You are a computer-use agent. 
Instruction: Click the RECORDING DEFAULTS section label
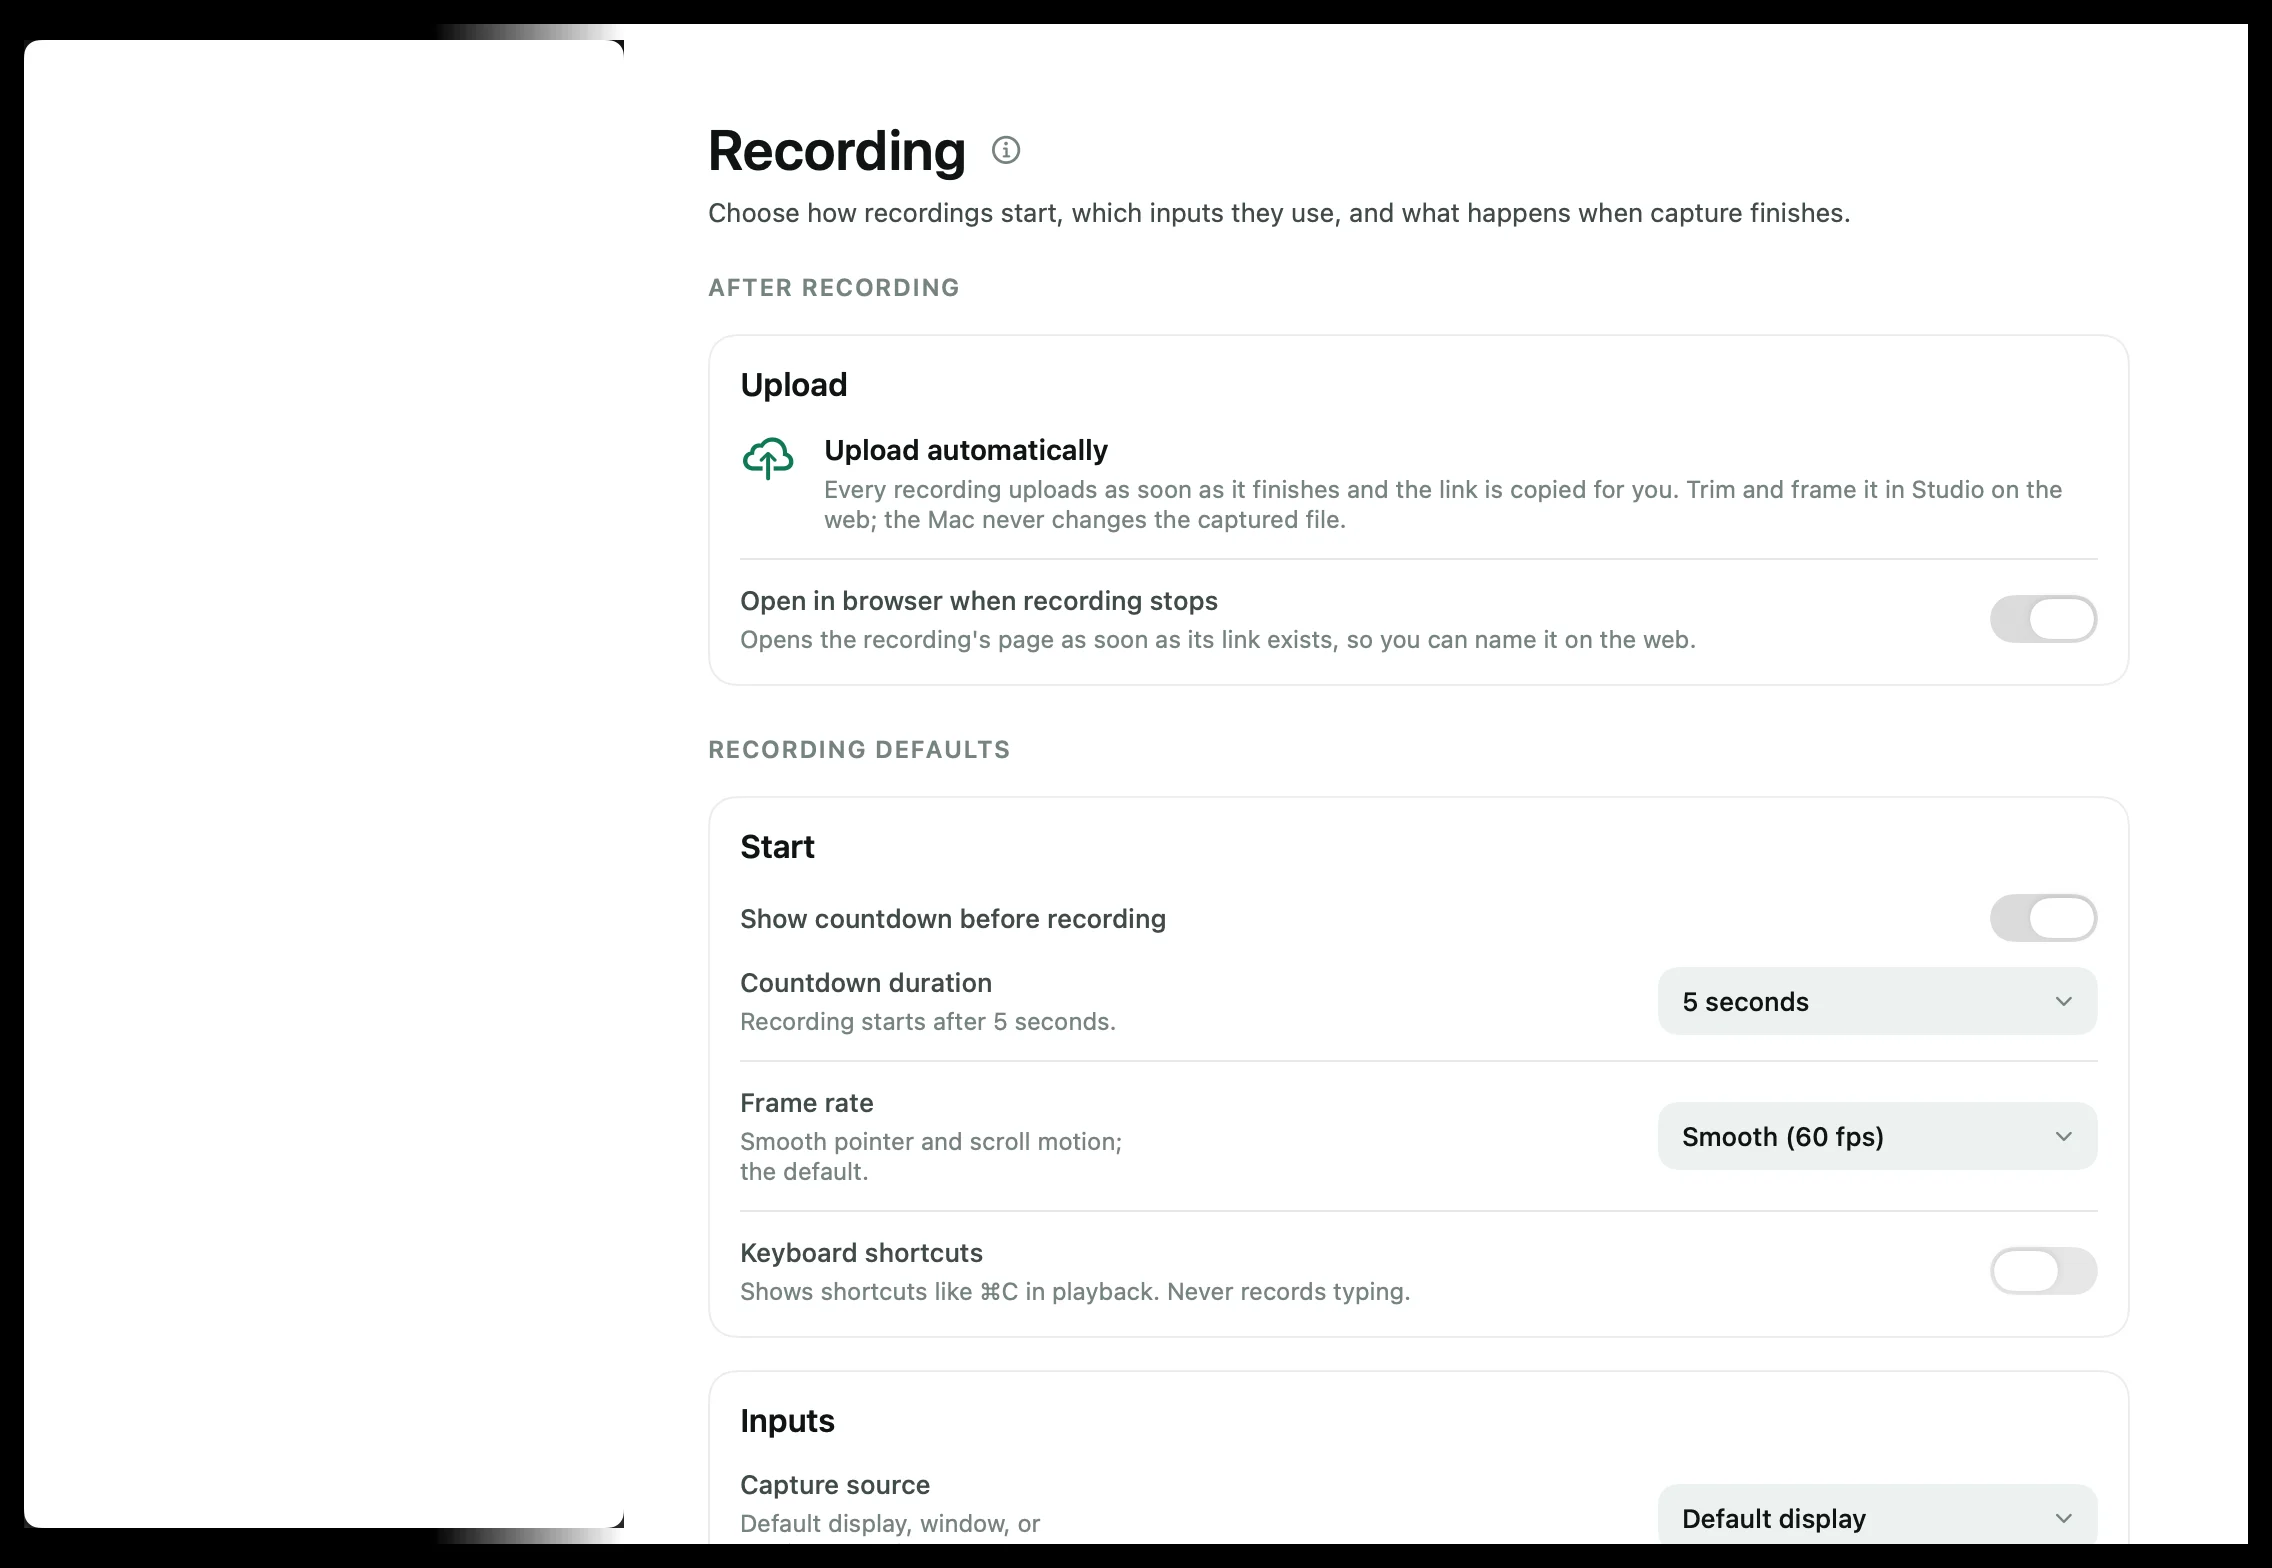click(x=859, y=750)
